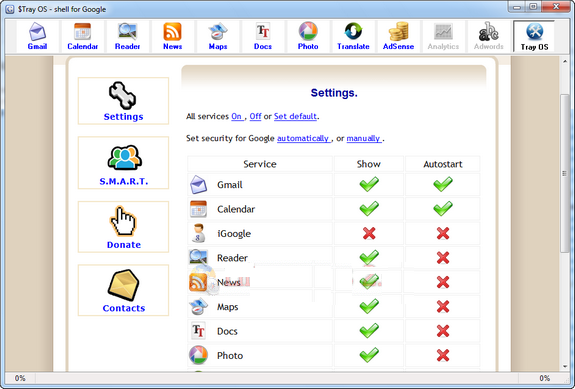This screenshot has width=575, height=389.
Task: Select the grayed Analytics toolbar icon
Action: point(443,36)
